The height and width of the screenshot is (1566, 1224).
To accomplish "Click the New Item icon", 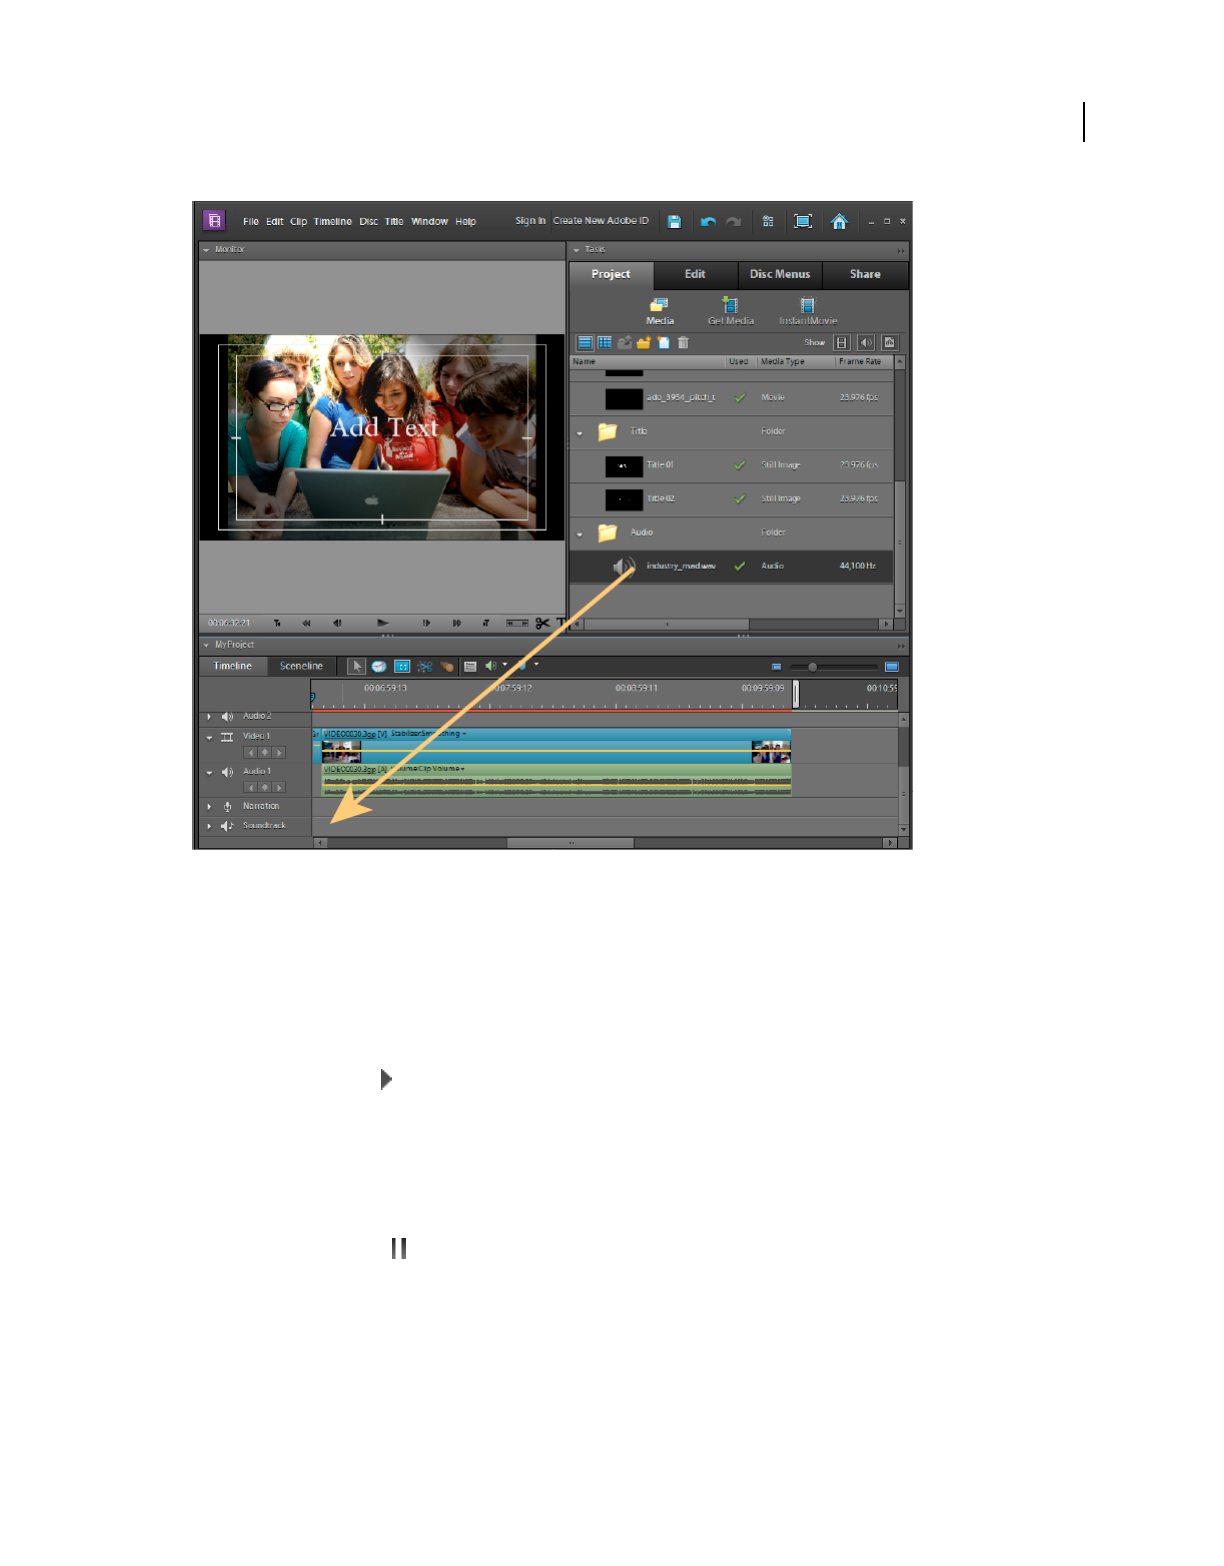I will [x=663, y=342].
